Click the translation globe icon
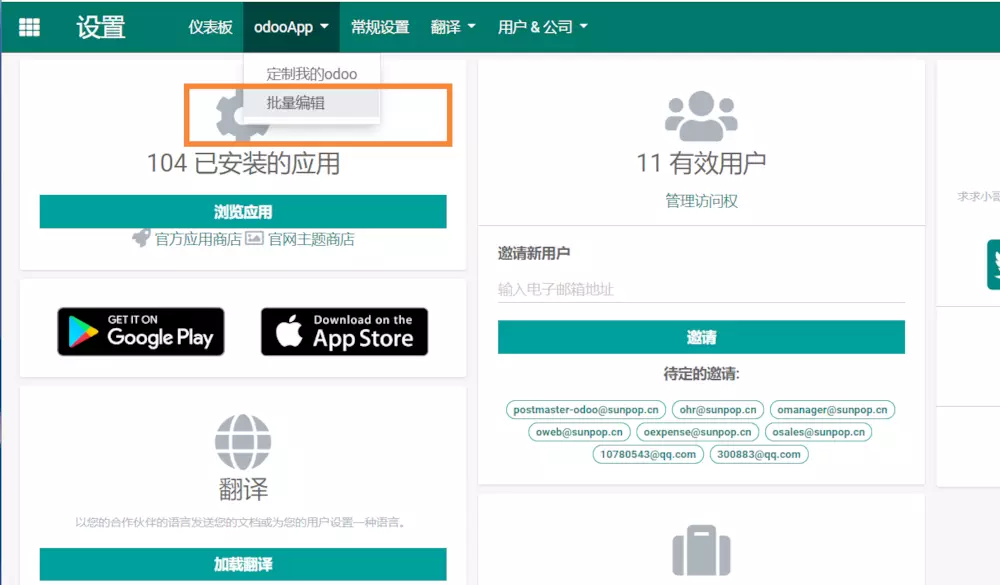1000x585 pixels. [243, 440]
